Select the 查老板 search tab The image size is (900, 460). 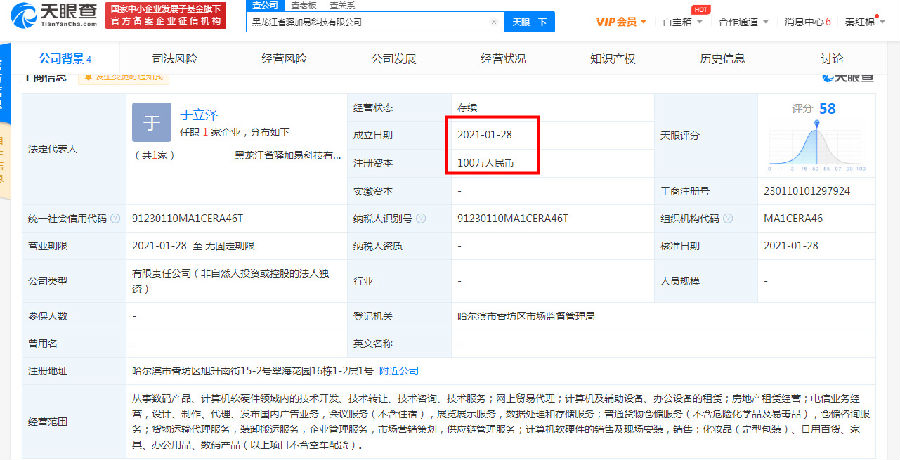(302, 5)
